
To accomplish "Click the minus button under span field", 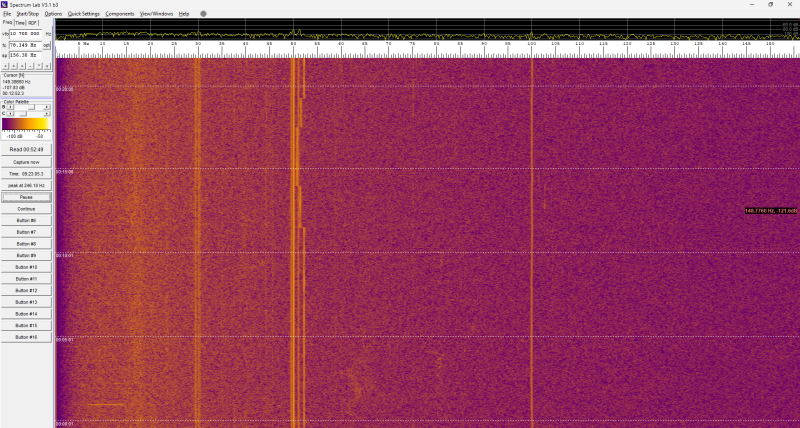I will pos(30,66).
